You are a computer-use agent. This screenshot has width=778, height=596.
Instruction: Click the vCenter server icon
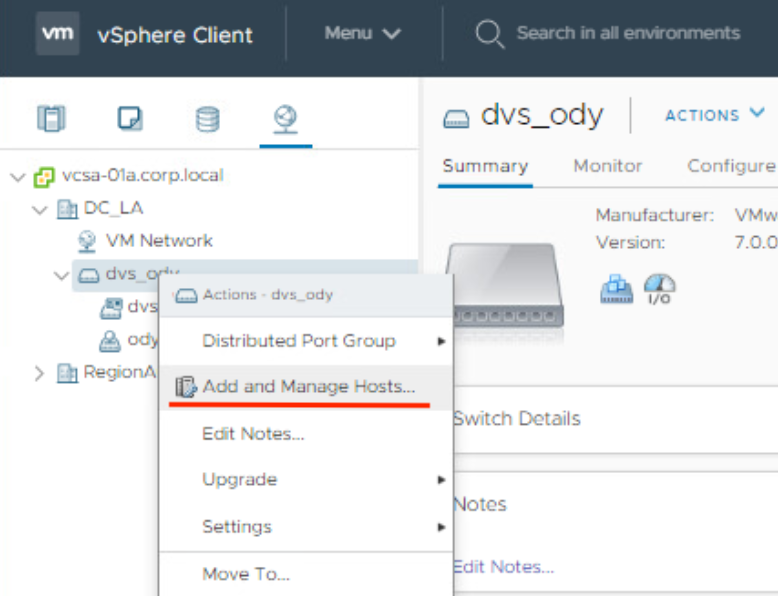(44, 177)
